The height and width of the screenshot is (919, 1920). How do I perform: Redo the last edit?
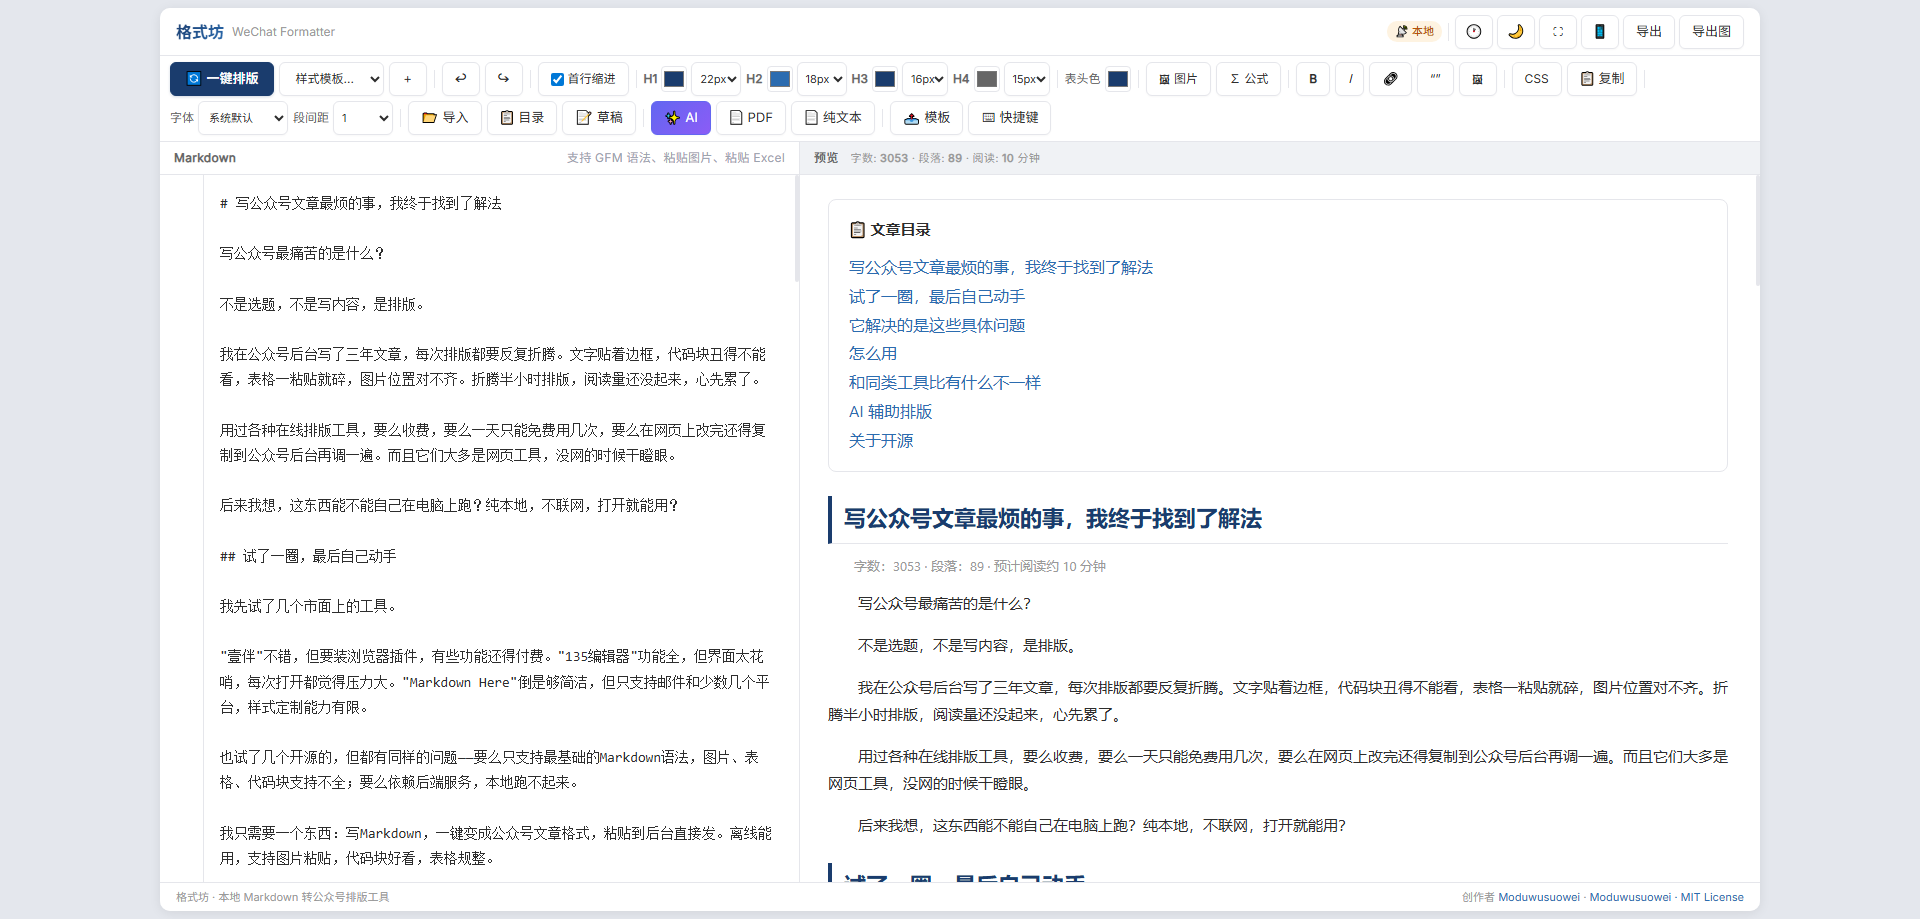click(x=504, y=79)
